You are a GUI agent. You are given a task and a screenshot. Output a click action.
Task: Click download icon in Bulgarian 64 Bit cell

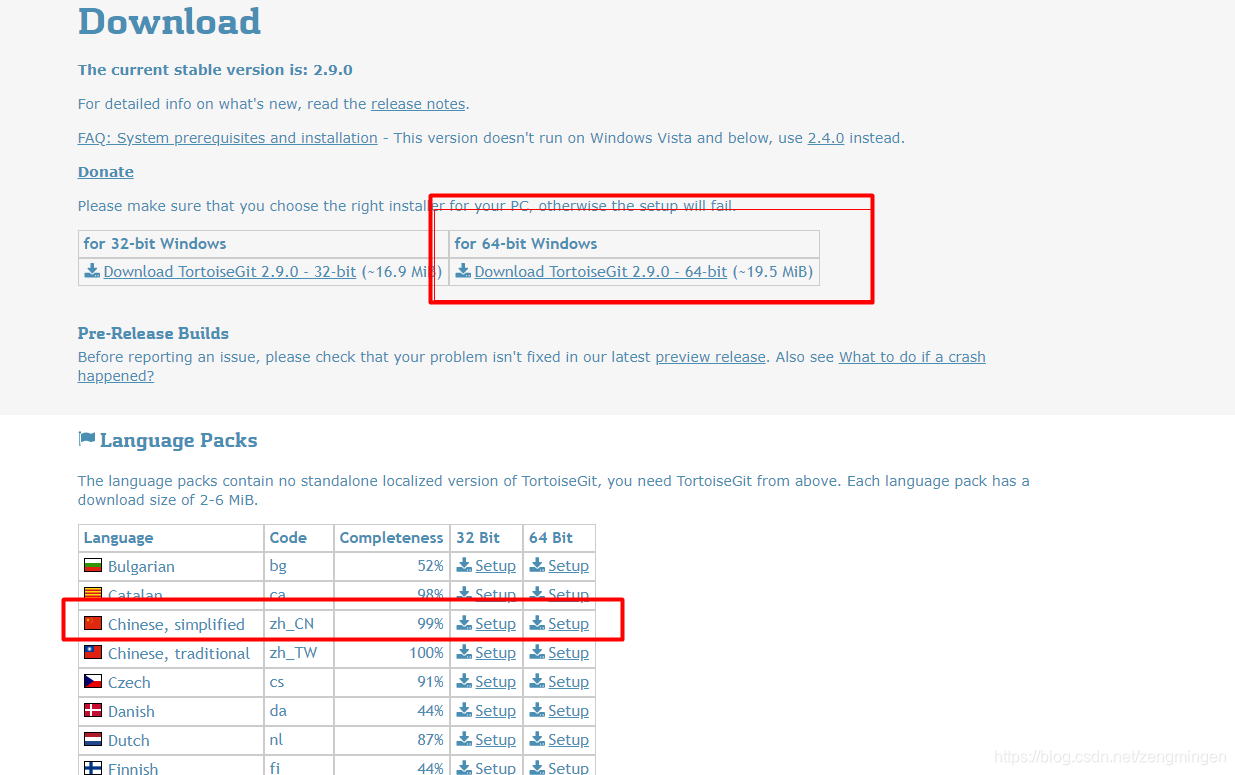point(537,565)
